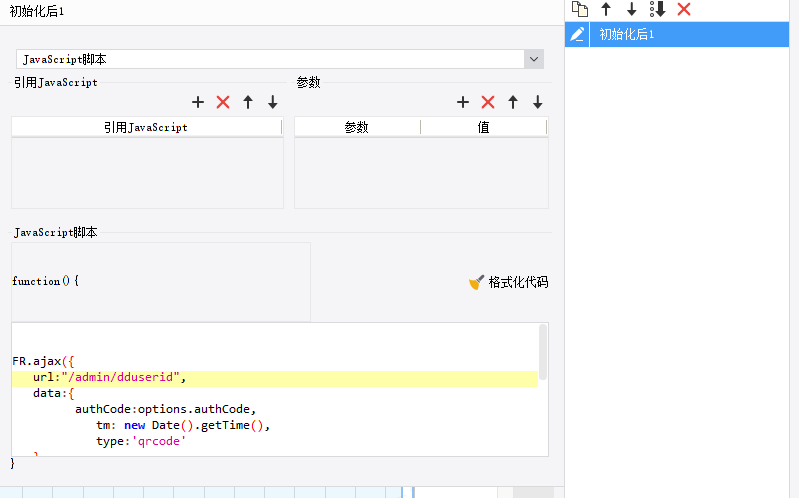Delete the selected event with red X
The width and height of the screenshot is (799, 498).
pos(684,9)
